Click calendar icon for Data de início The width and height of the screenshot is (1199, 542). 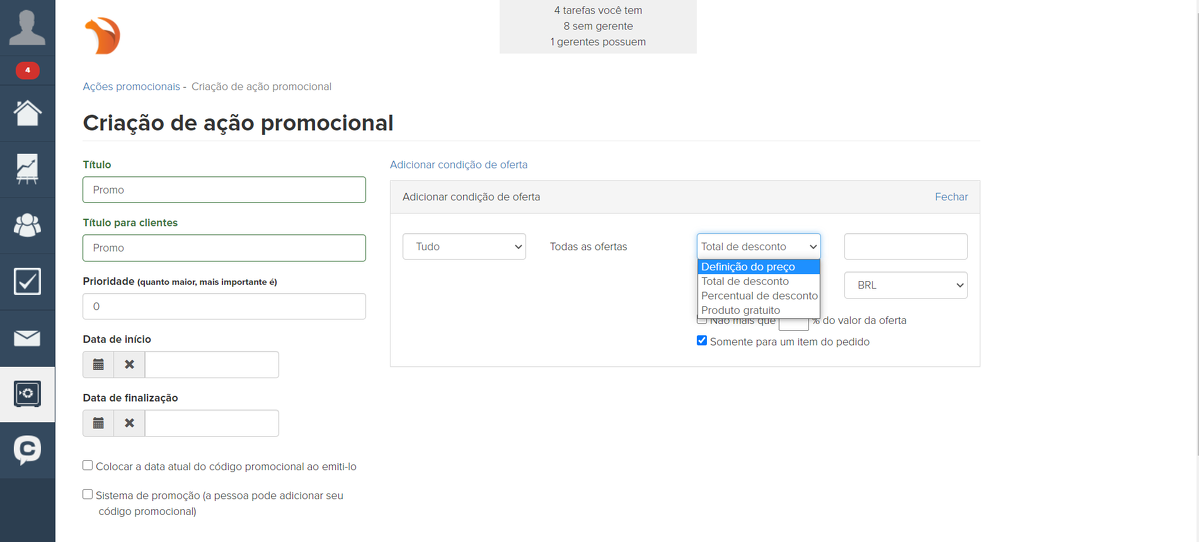coord(98,365)
